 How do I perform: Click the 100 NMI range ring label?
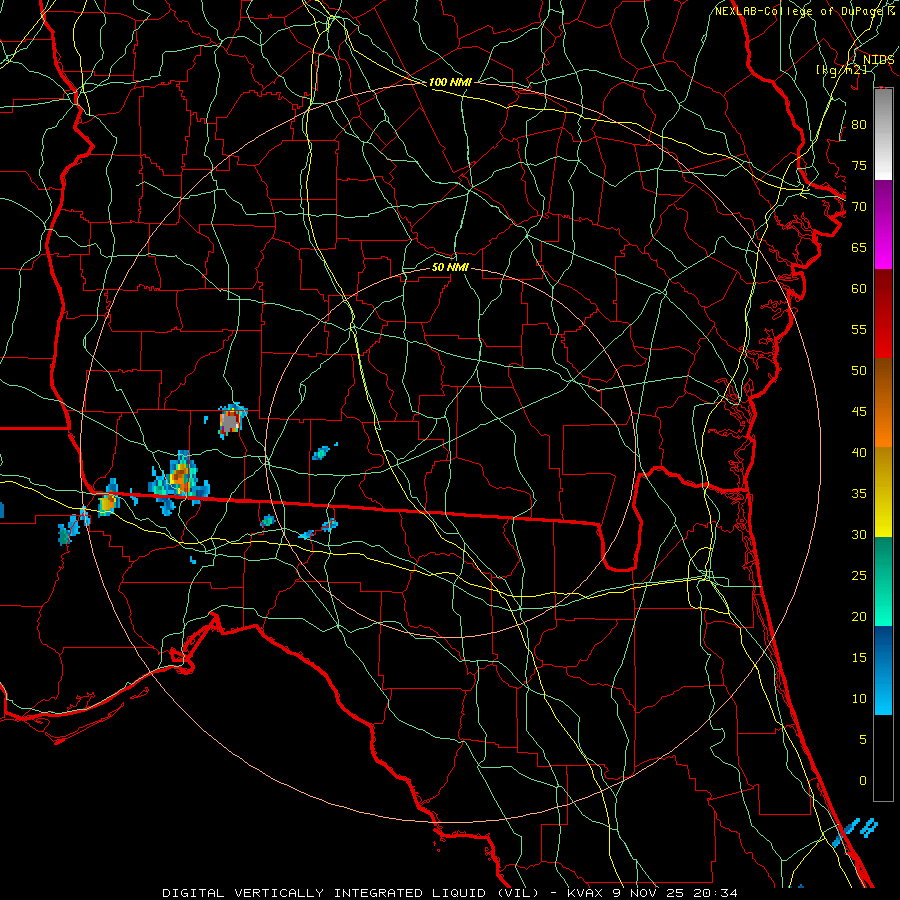[x=450, y=82]
